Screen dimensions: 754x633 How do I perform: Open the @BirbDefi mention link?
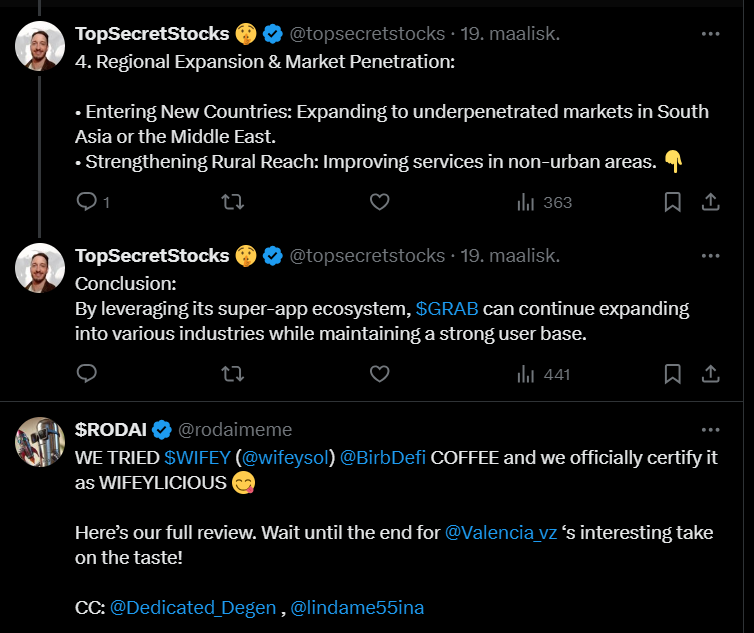coord(383,457)
